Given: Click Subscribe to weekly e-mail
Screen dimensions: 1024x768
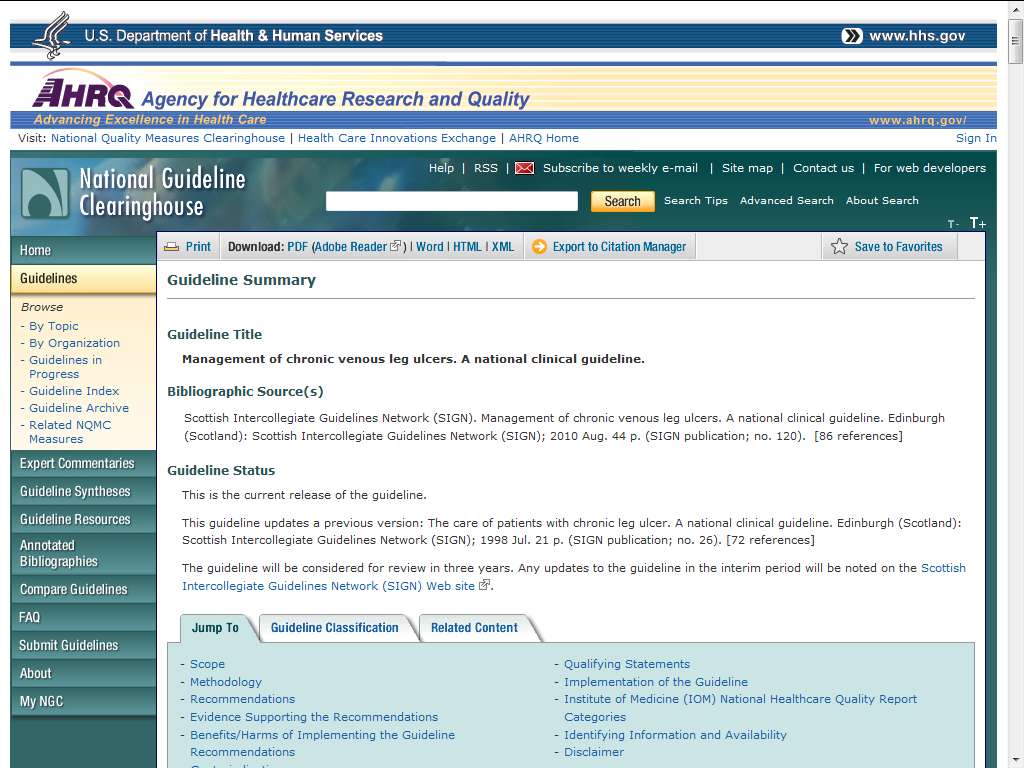Looking at the screenshot, I should [620, 168].
